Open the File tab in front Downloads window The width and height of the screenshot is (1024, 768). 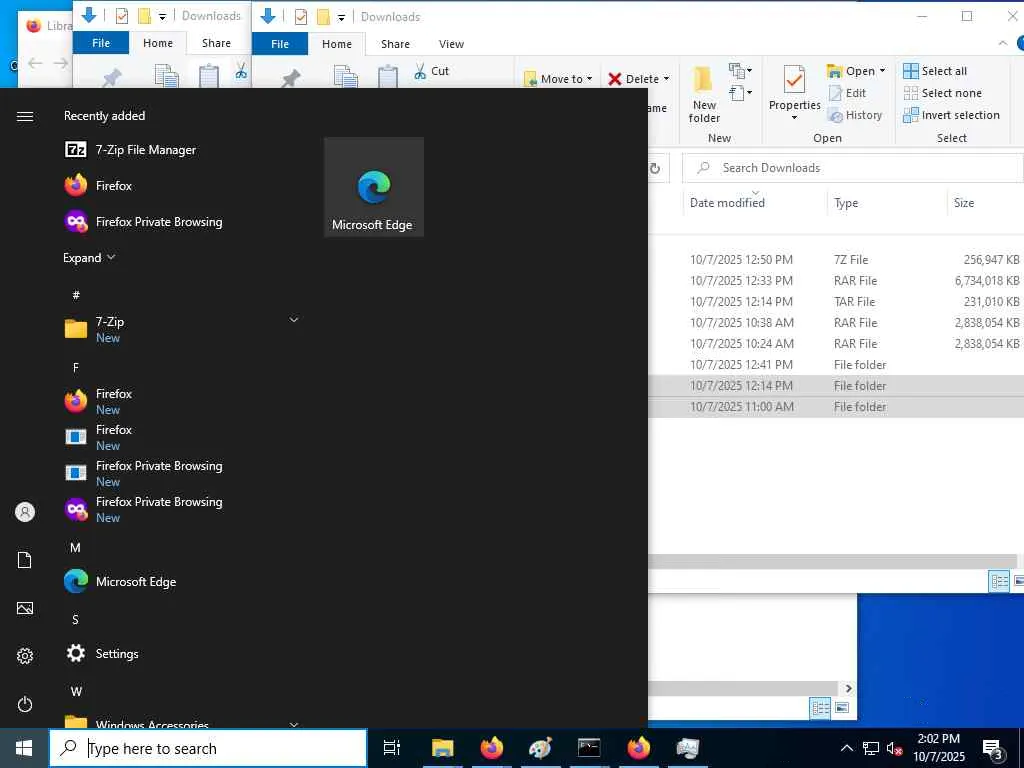[x=280, y=44]
